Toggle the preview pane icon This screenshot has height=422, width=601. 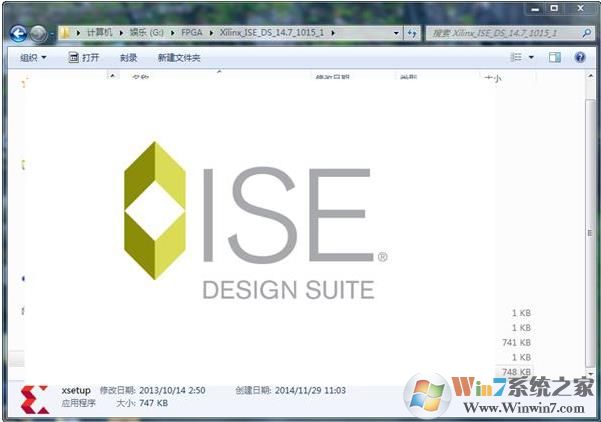(555, 58)
